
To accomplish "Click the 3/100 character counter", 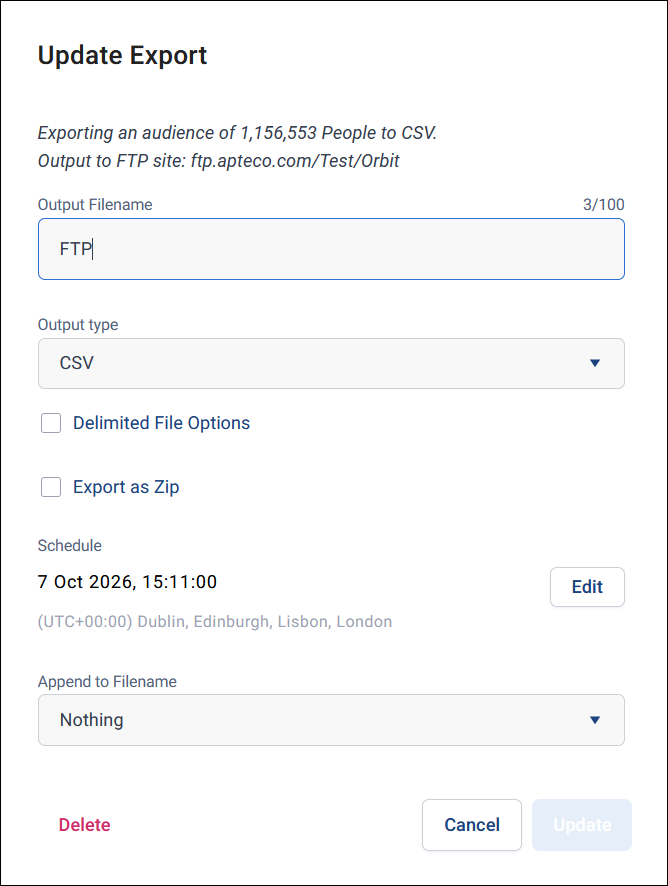I will click(604, 205).
